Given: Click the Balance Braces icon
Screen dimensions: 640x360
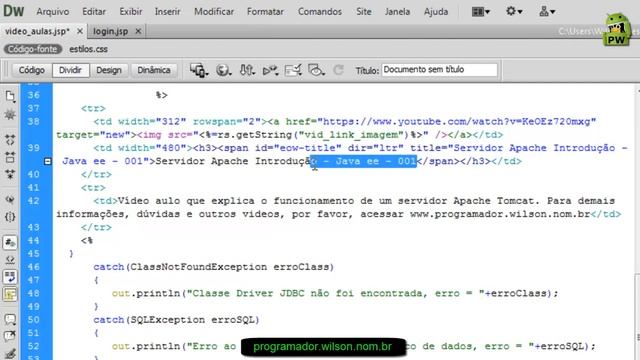Looking at the screenshot, I should pyautogui.click(x=10, y=217).
